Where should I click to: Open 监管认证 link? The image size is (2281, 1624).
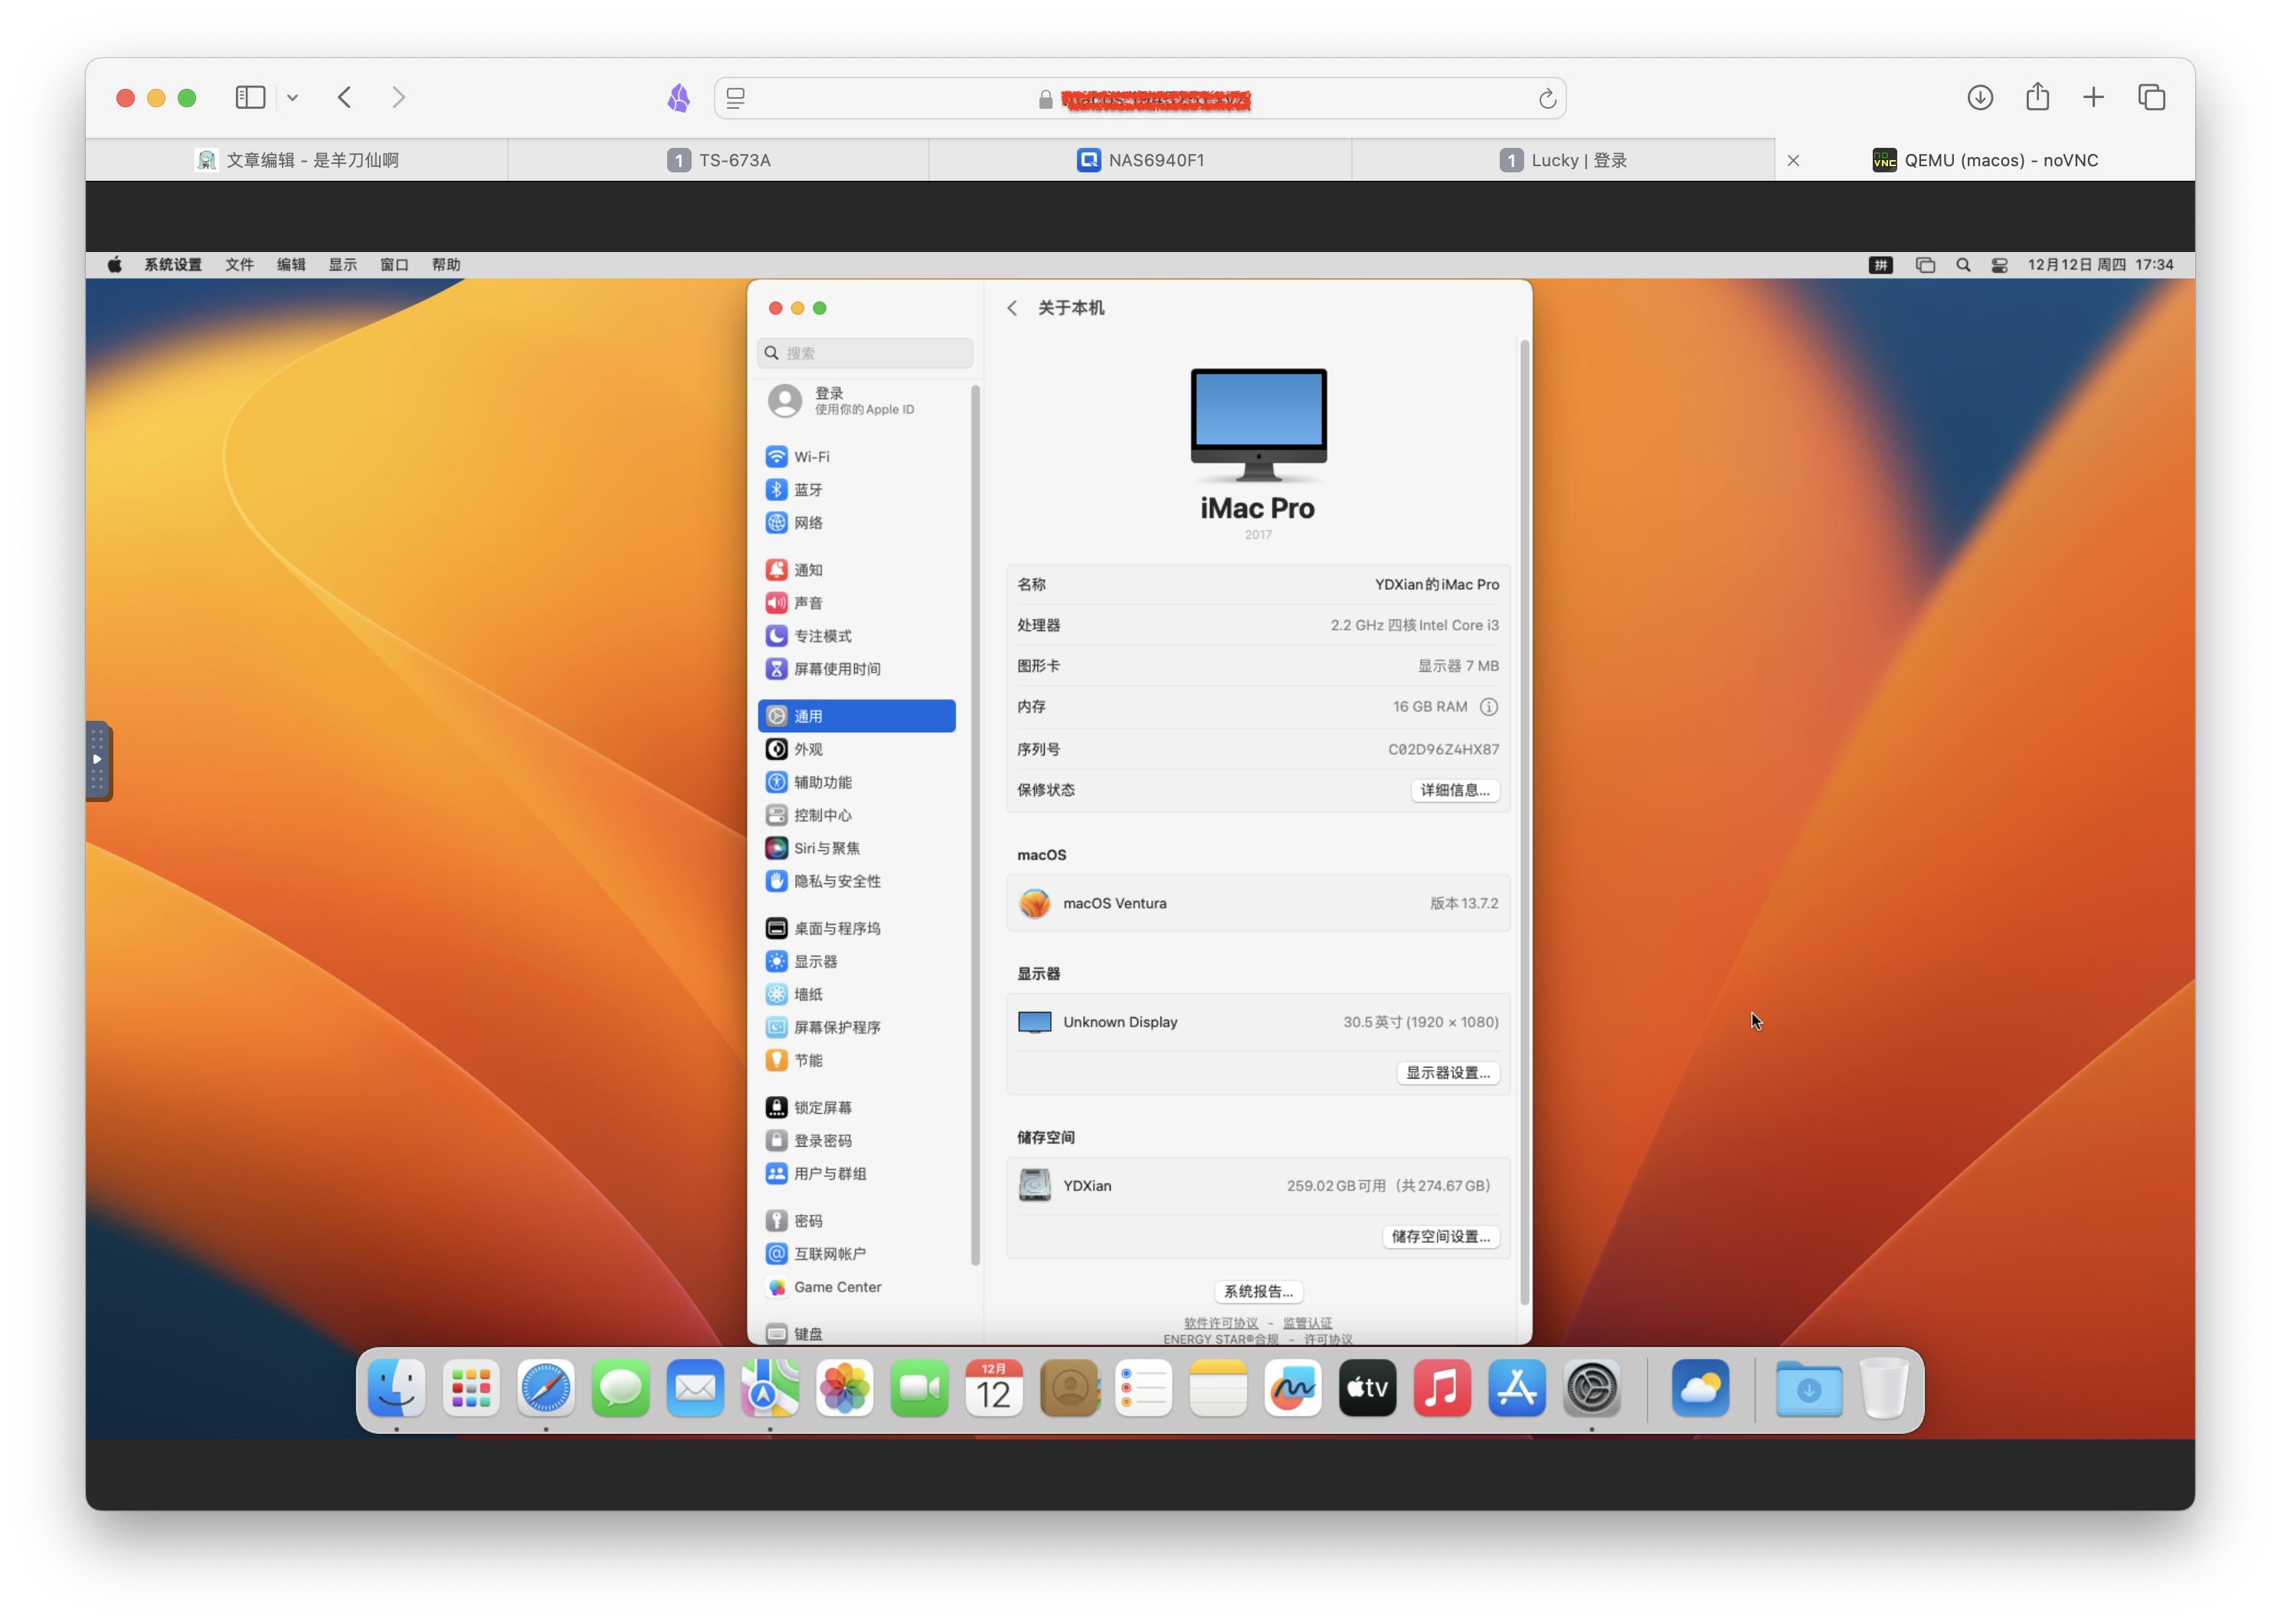1307,1323
